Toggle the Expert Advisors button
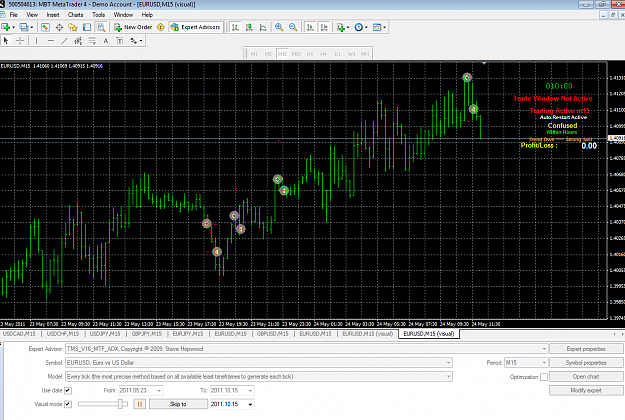The height and width of the screenshot is (420, 625). click(195, 27)
